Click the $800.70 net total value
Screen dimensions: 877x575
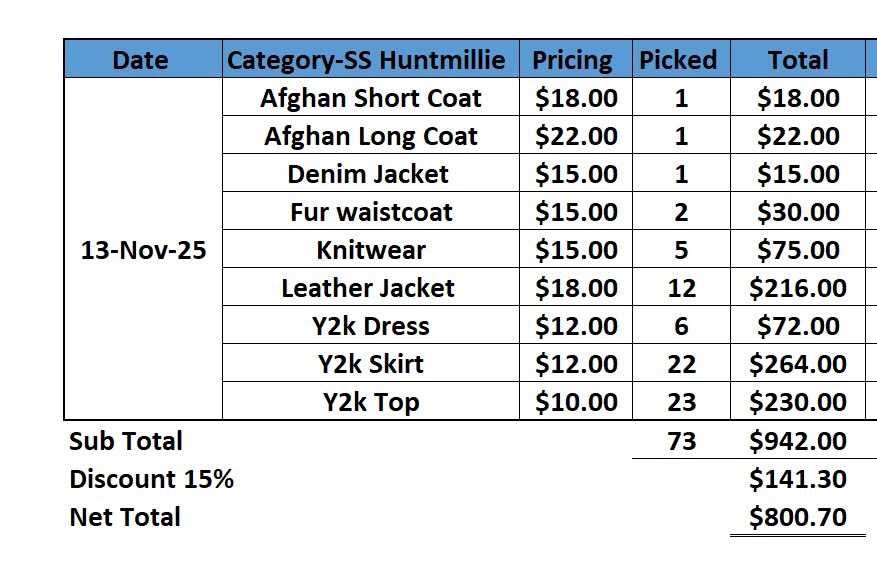point(797,517)
